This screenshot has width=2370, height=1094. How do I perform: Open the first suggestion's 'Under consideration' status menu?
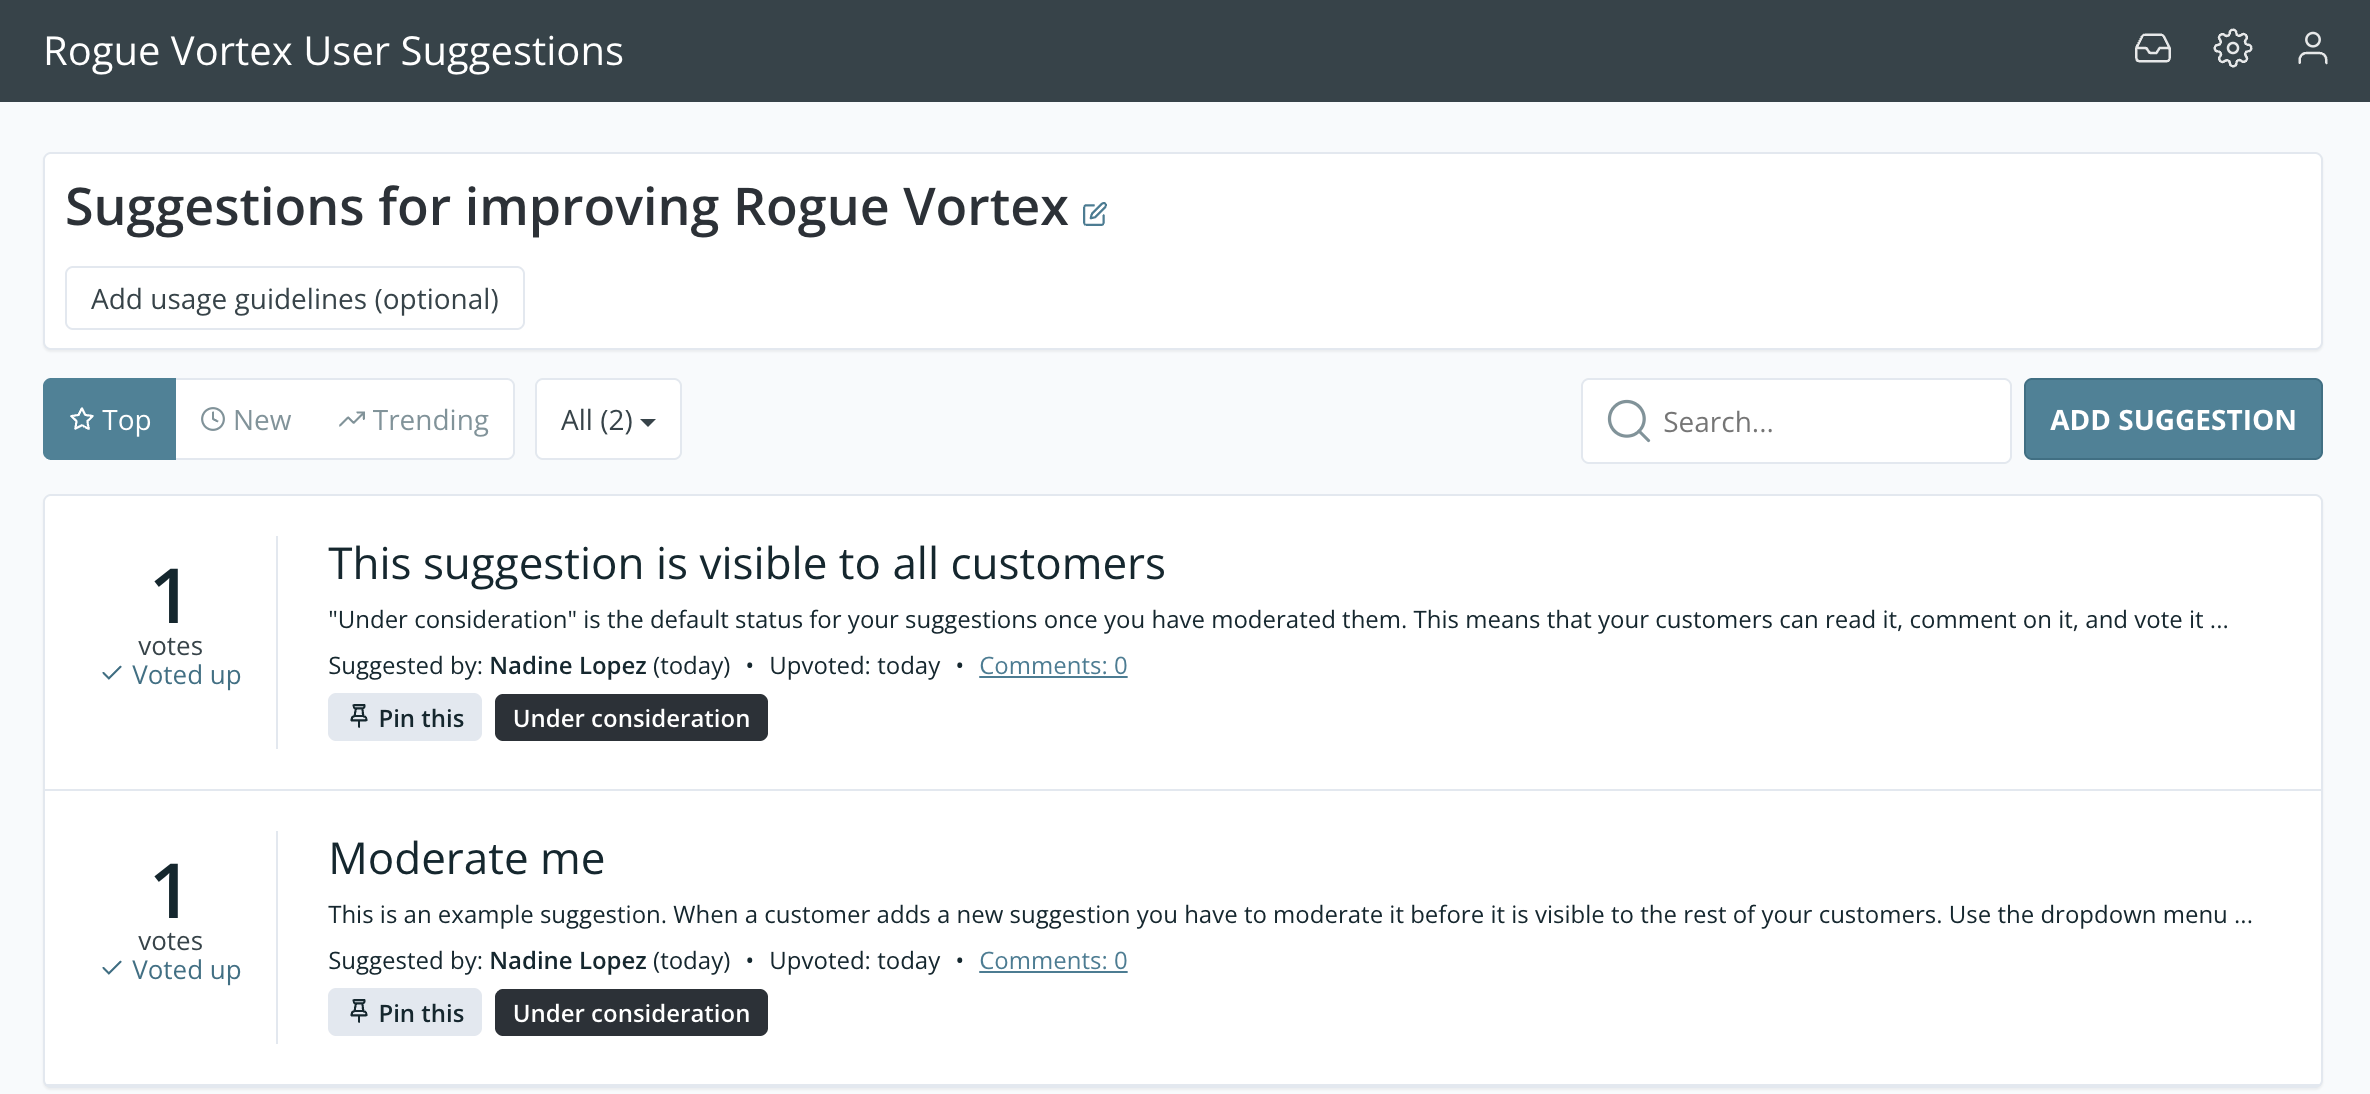tap(631, 718)
